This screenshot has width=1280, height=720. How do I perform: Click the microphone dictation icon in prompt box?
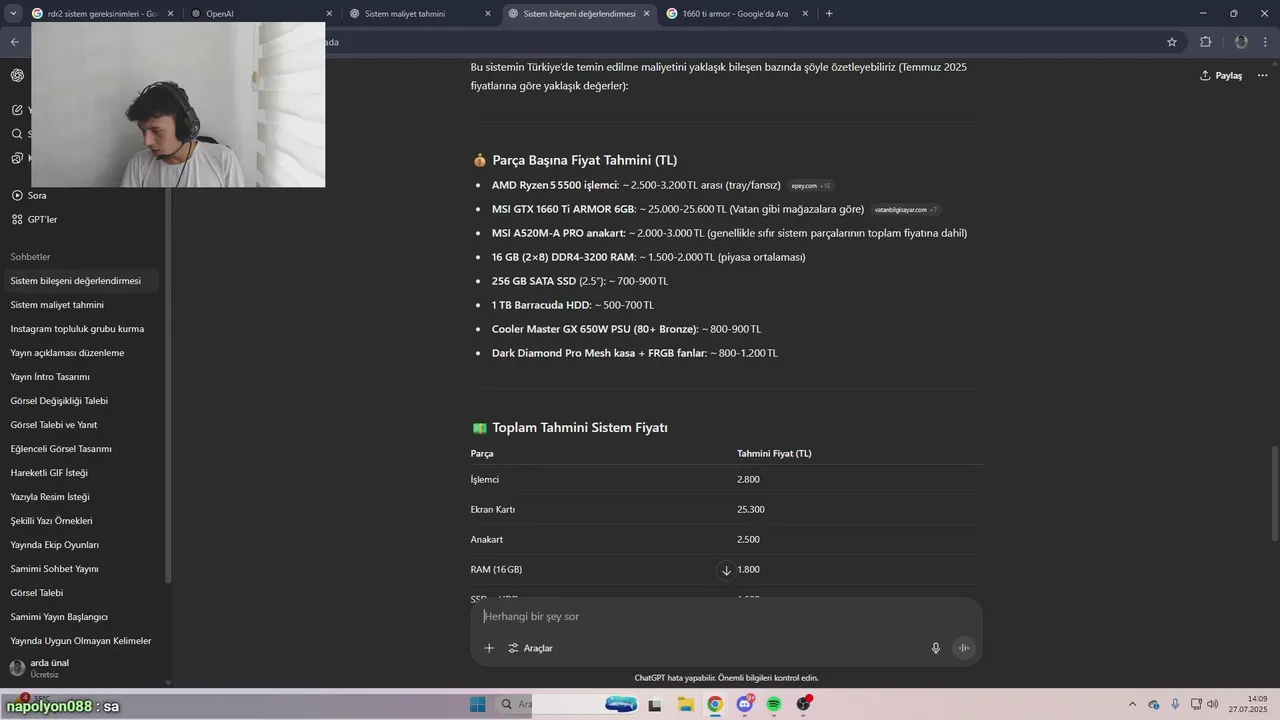[x=936, y=648]
